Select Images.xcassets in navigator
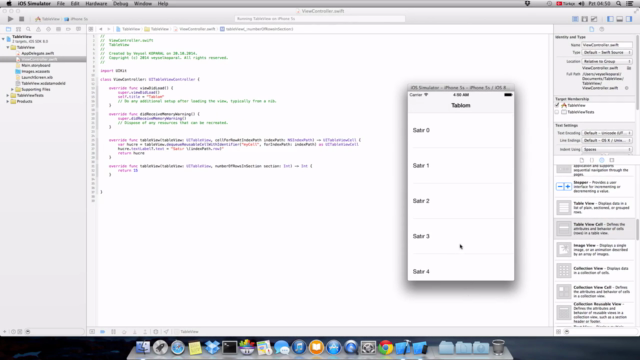The width and height of the screenshot is (640, 360). pyautogui.click(x=35, y=71)
